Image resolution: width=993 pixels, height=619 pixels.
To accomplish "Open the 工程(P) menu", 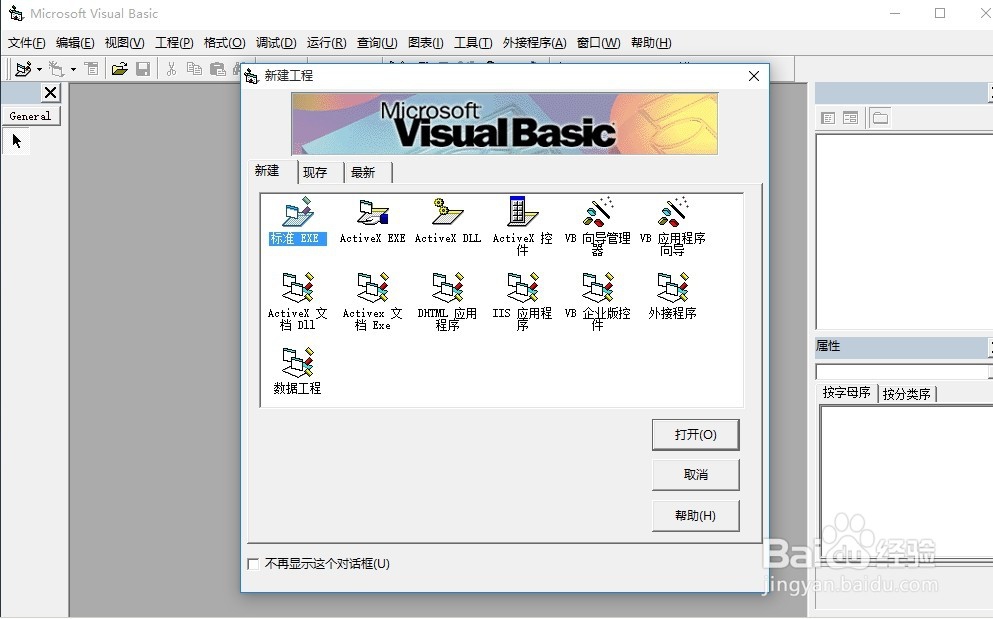I will pyautogui.click(x=174, y=42).
